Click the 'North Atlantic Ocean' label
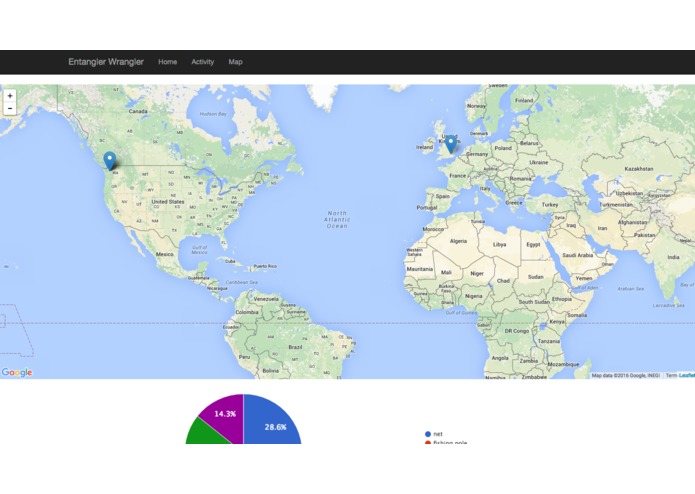This screenshot has height=494, width=695. point(337,219)
